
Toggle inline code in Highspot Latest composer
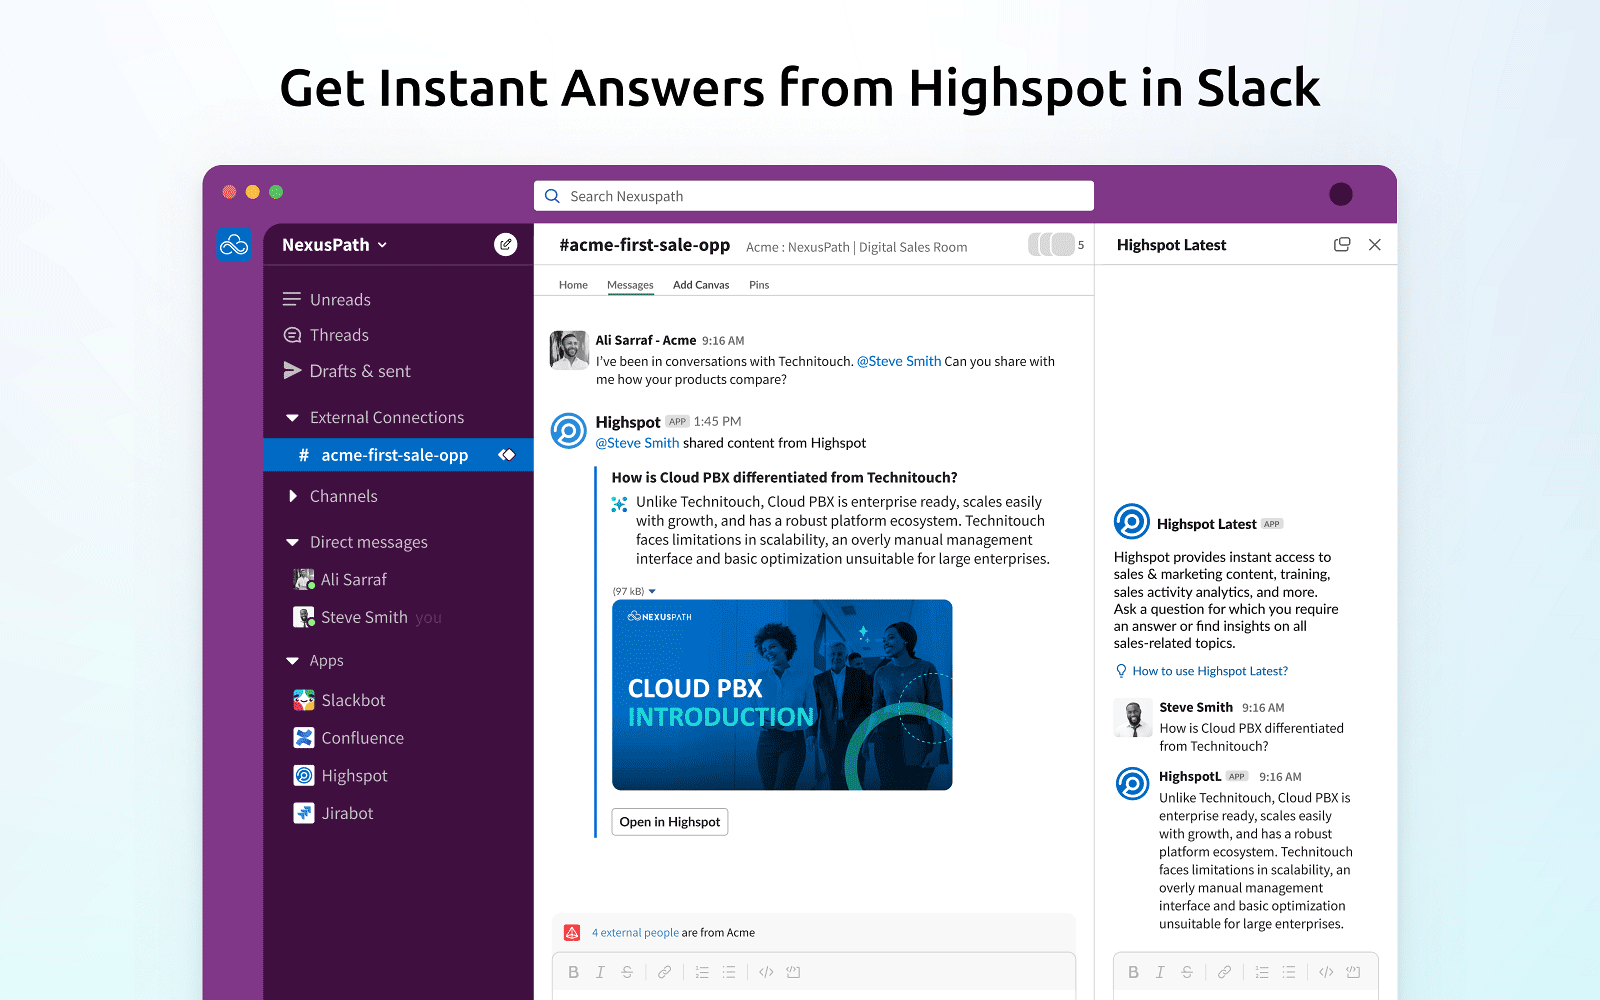[x=1326, y=972]
